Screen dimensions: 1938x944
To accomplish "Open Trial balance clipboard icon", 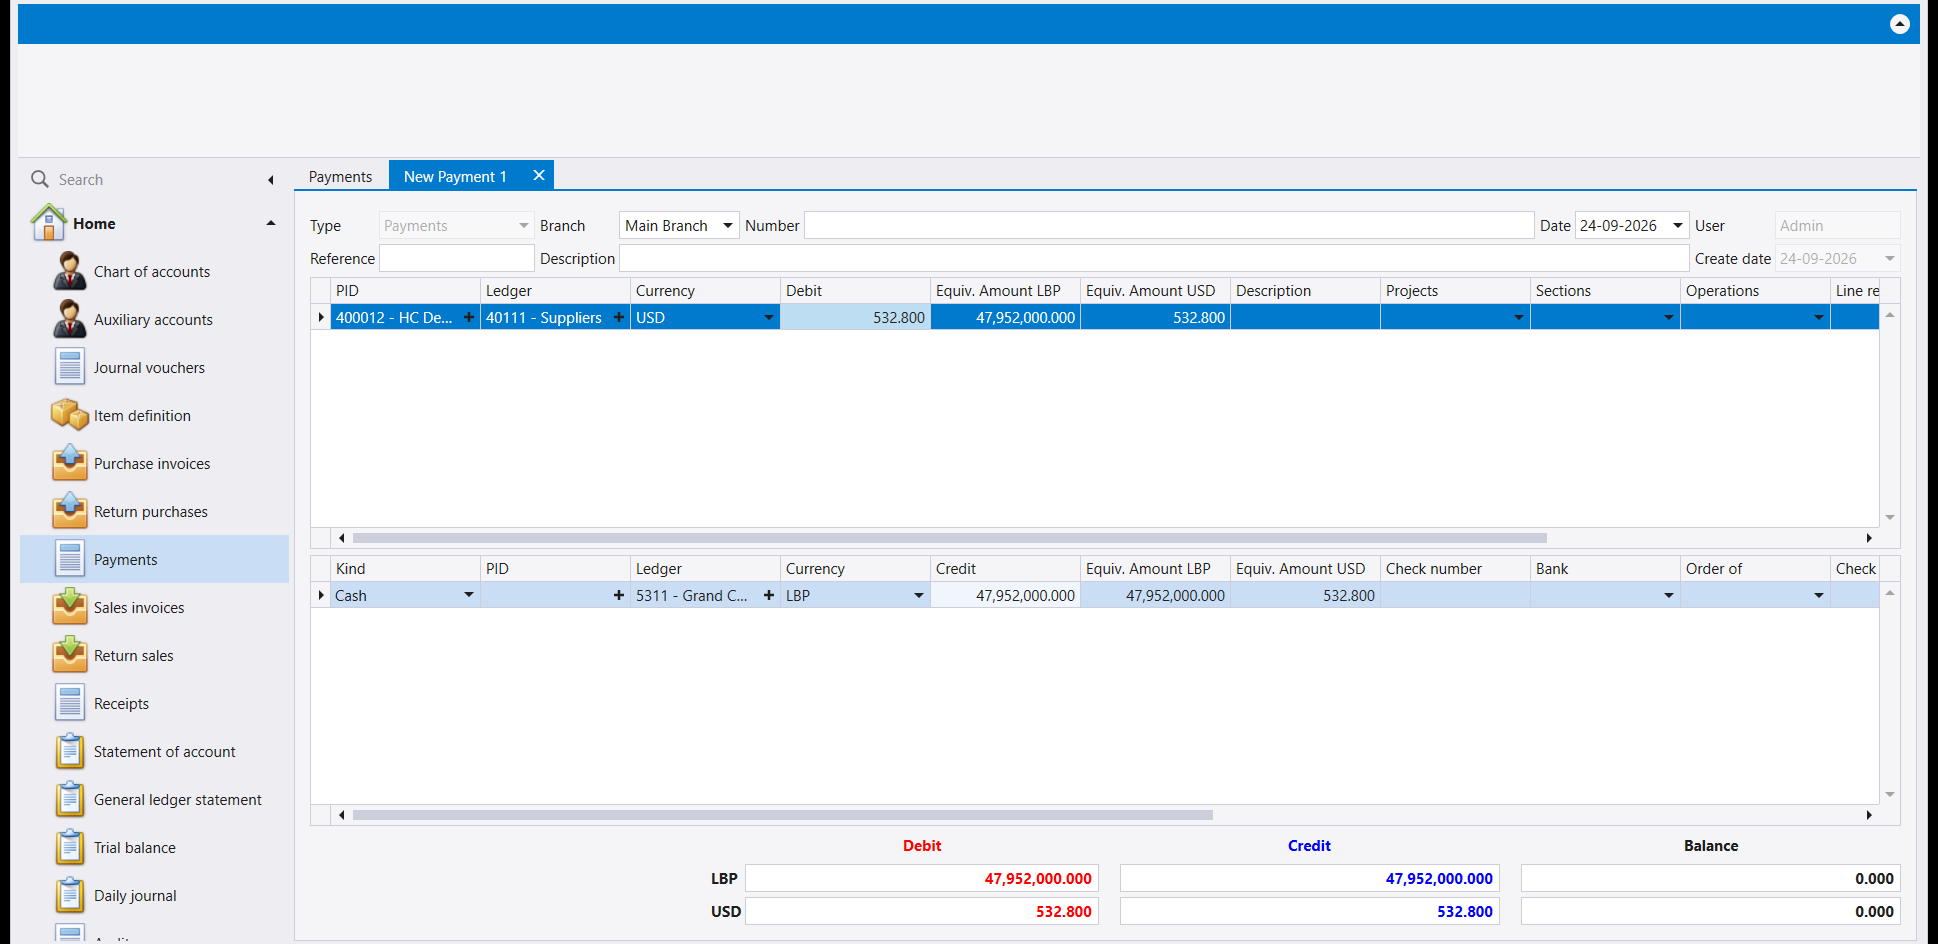I will point(69,847).
